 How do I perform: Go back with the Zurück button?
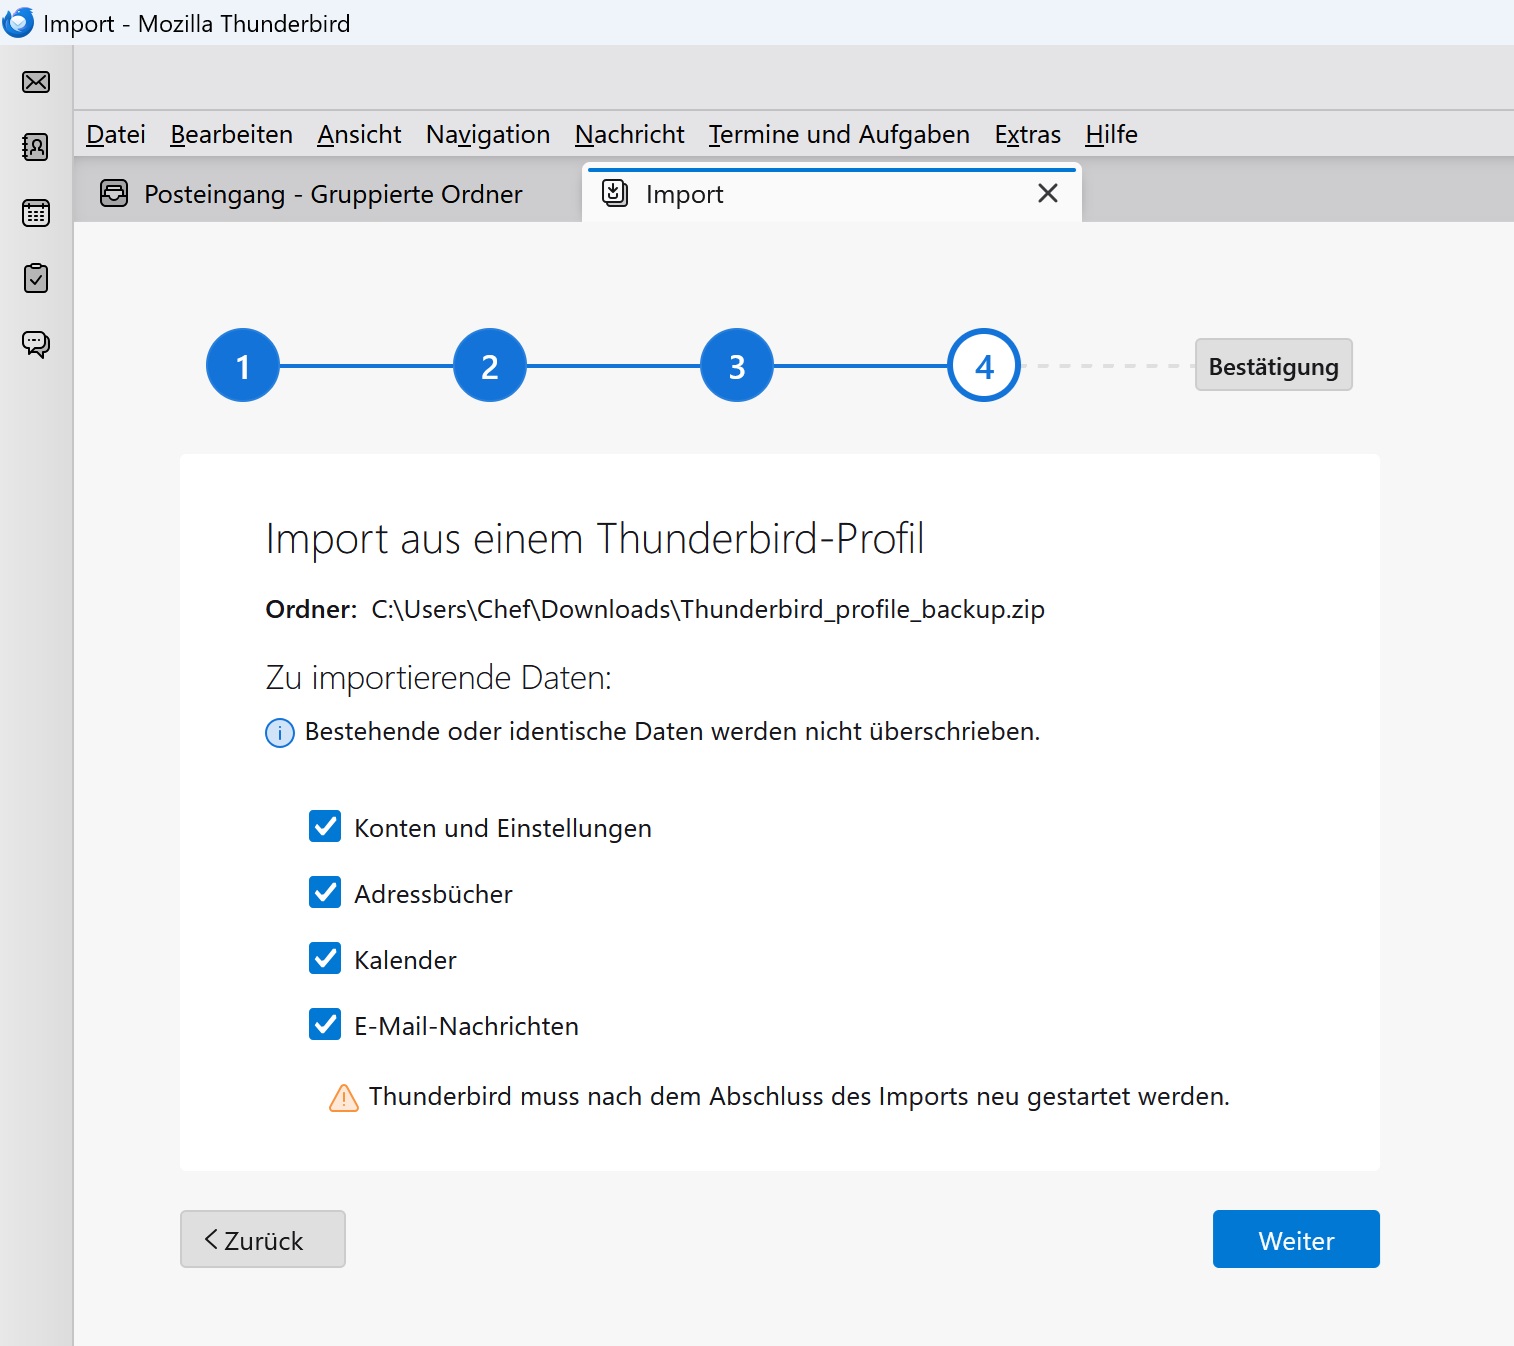tap(263, 1239)
